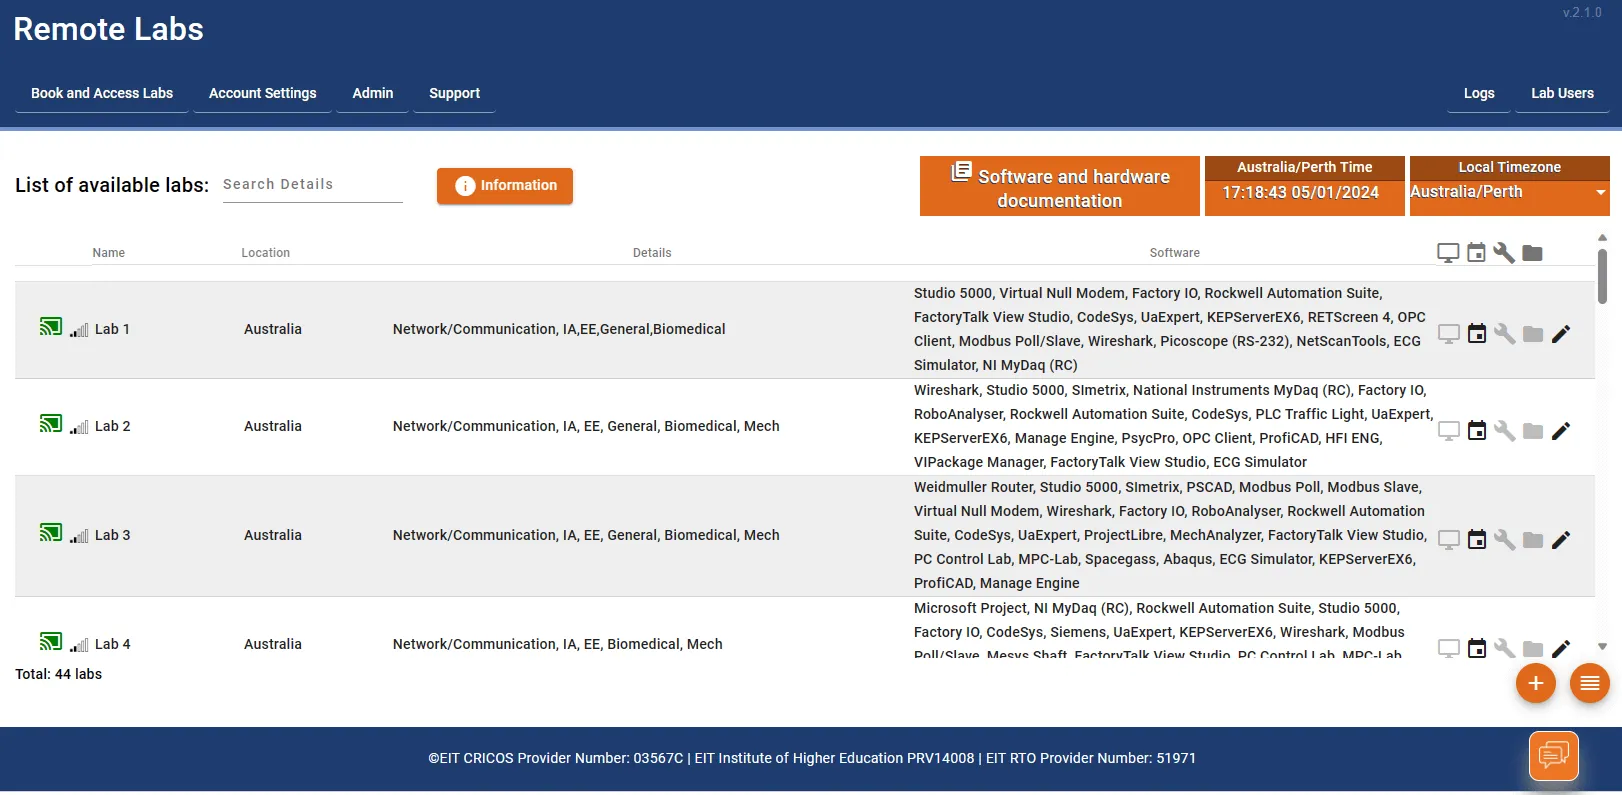The height and width of the screenshot is (795, 1622).
Task: Open the chat support widget icon
Action: tap(1553, 755)
